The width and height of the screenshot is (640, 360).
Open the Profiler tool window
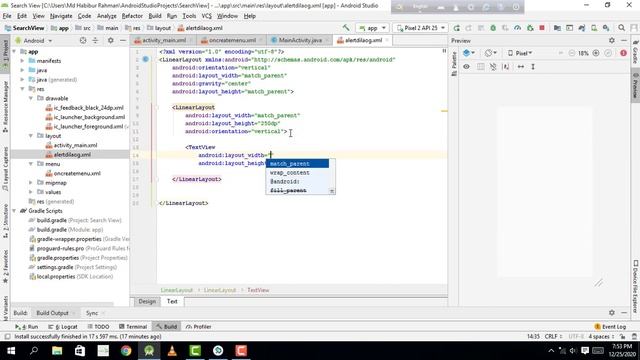pyautogui.click(x=198, y=327)
